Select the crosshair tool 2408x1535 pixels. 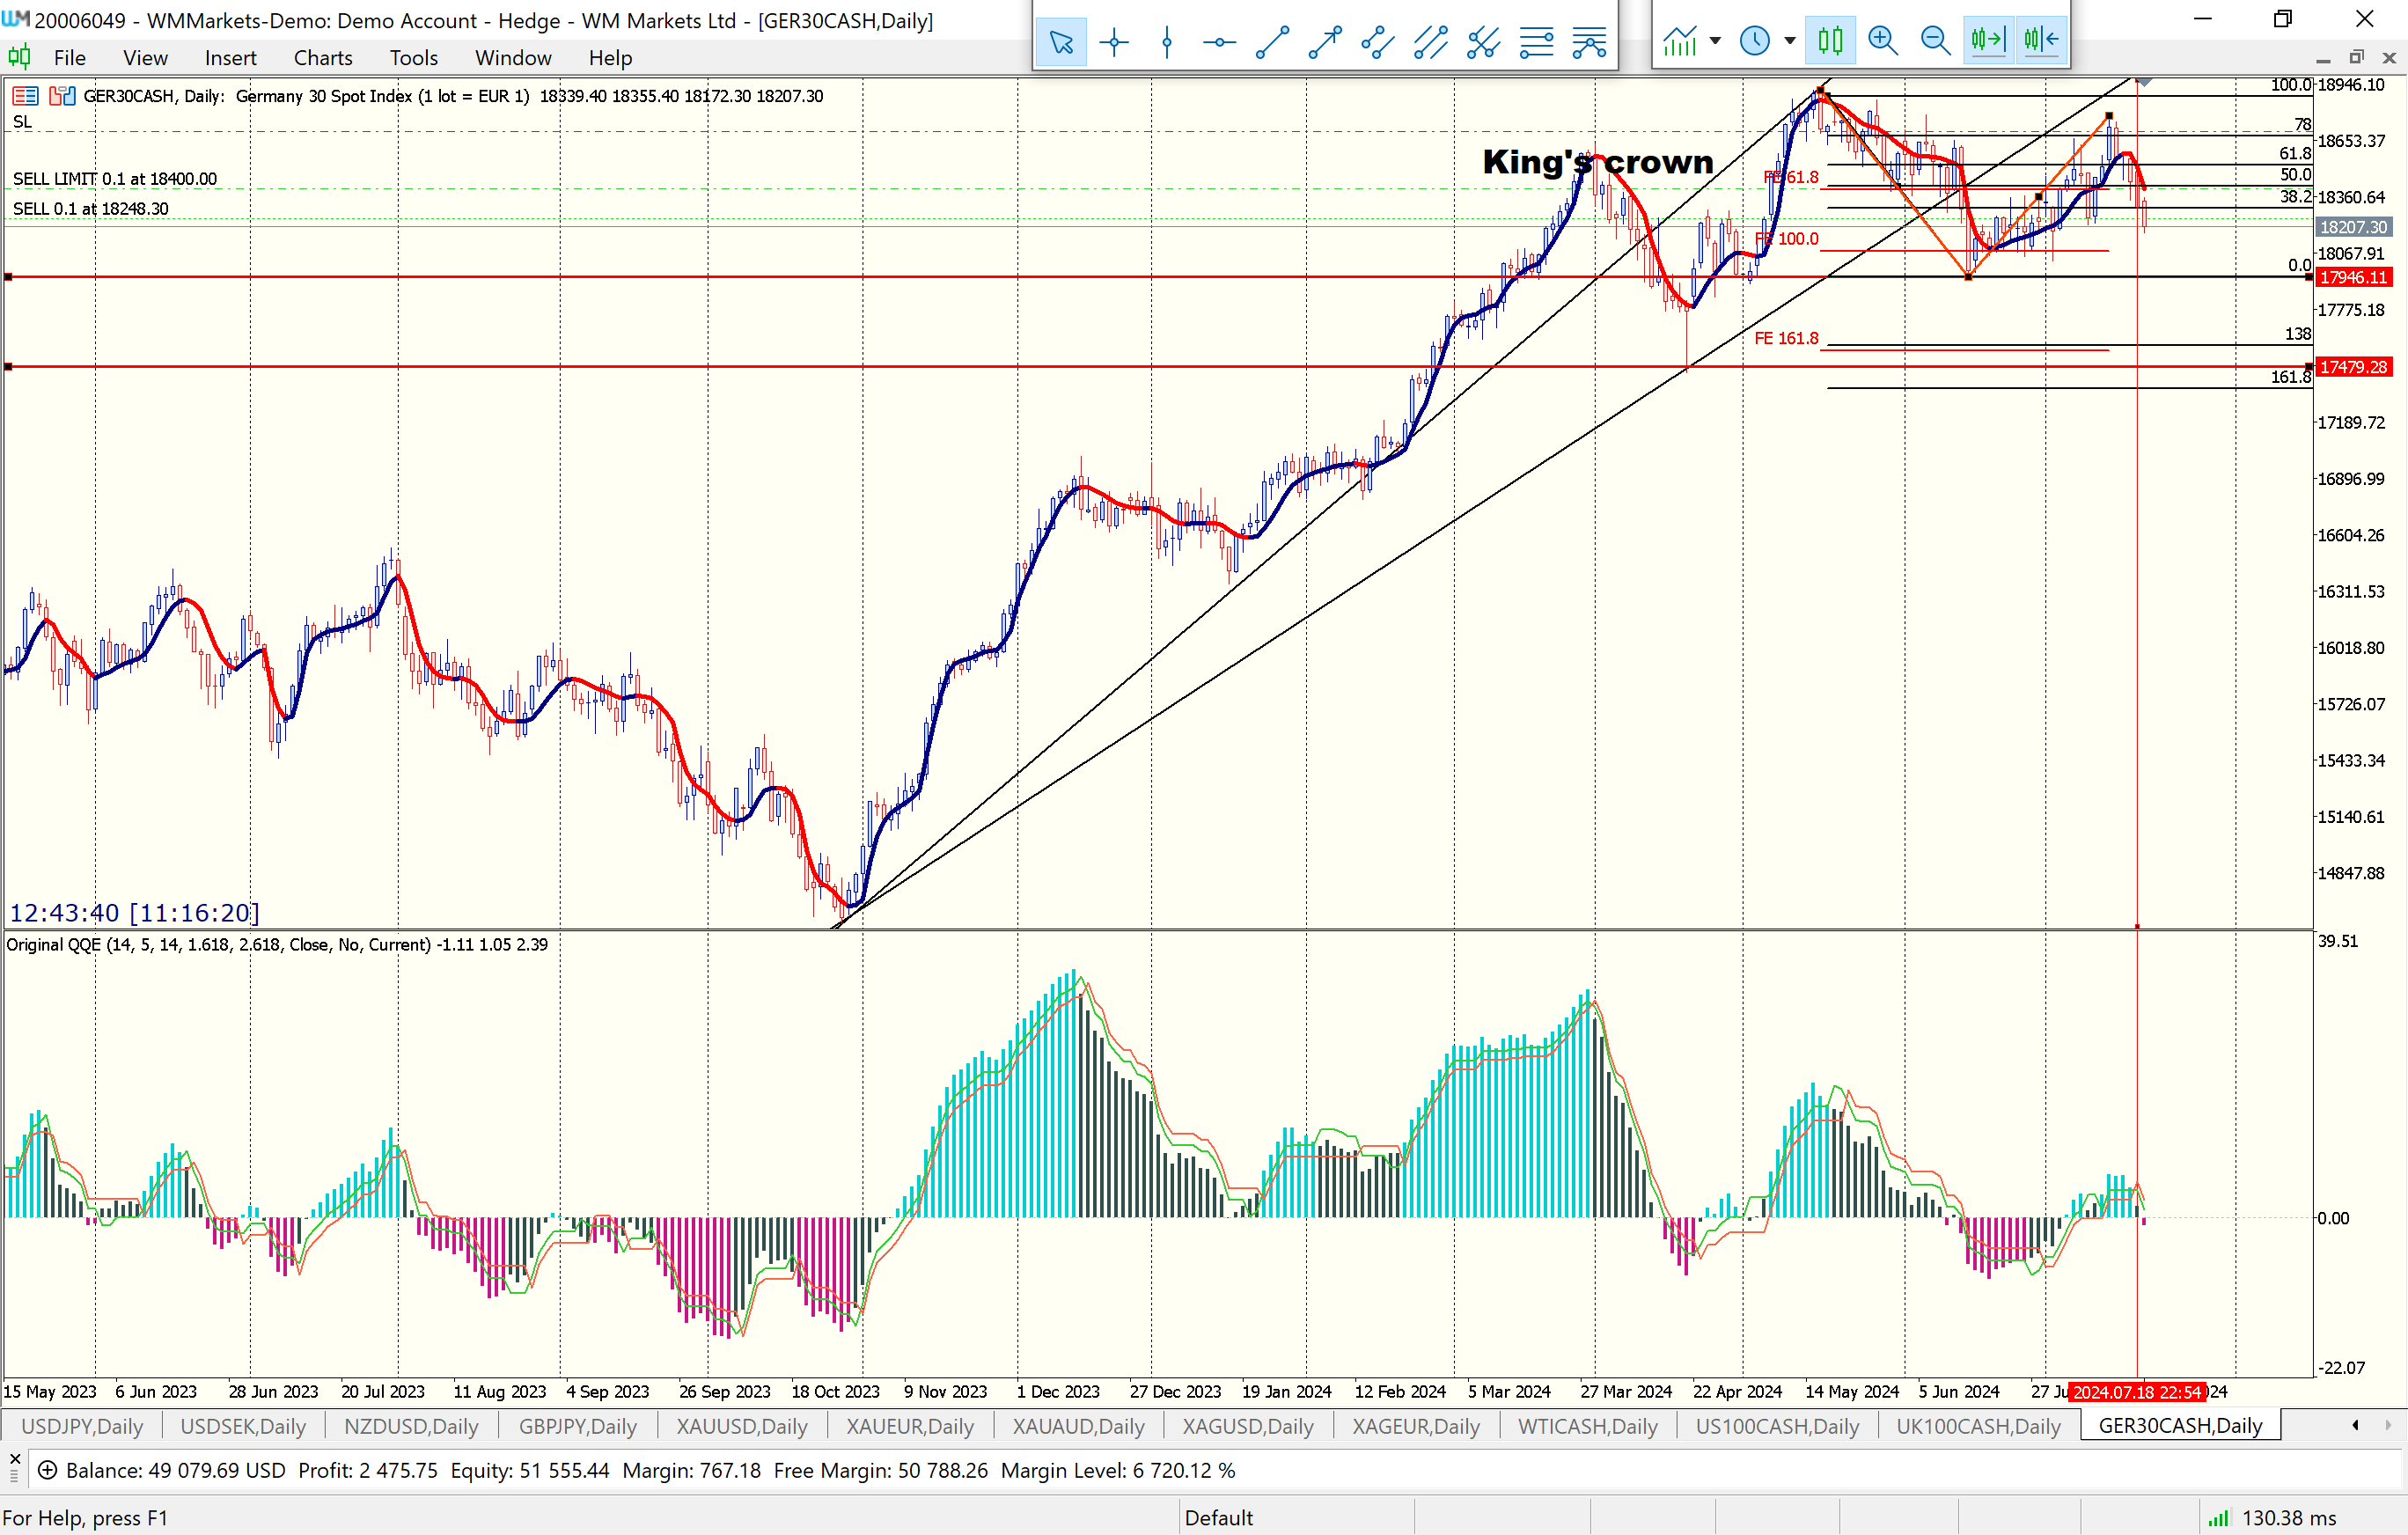[x=1113, y=41]
